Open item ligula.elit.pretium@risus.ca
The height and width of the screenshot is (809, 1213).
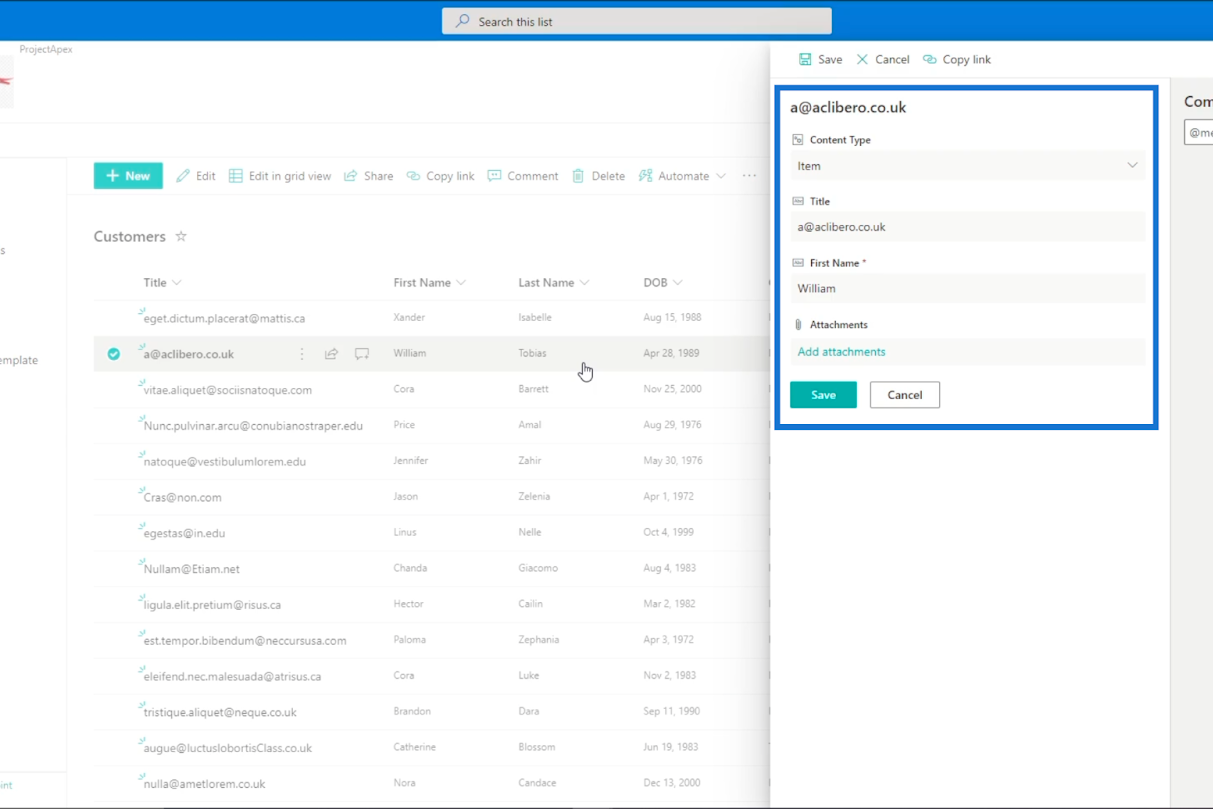212,605
